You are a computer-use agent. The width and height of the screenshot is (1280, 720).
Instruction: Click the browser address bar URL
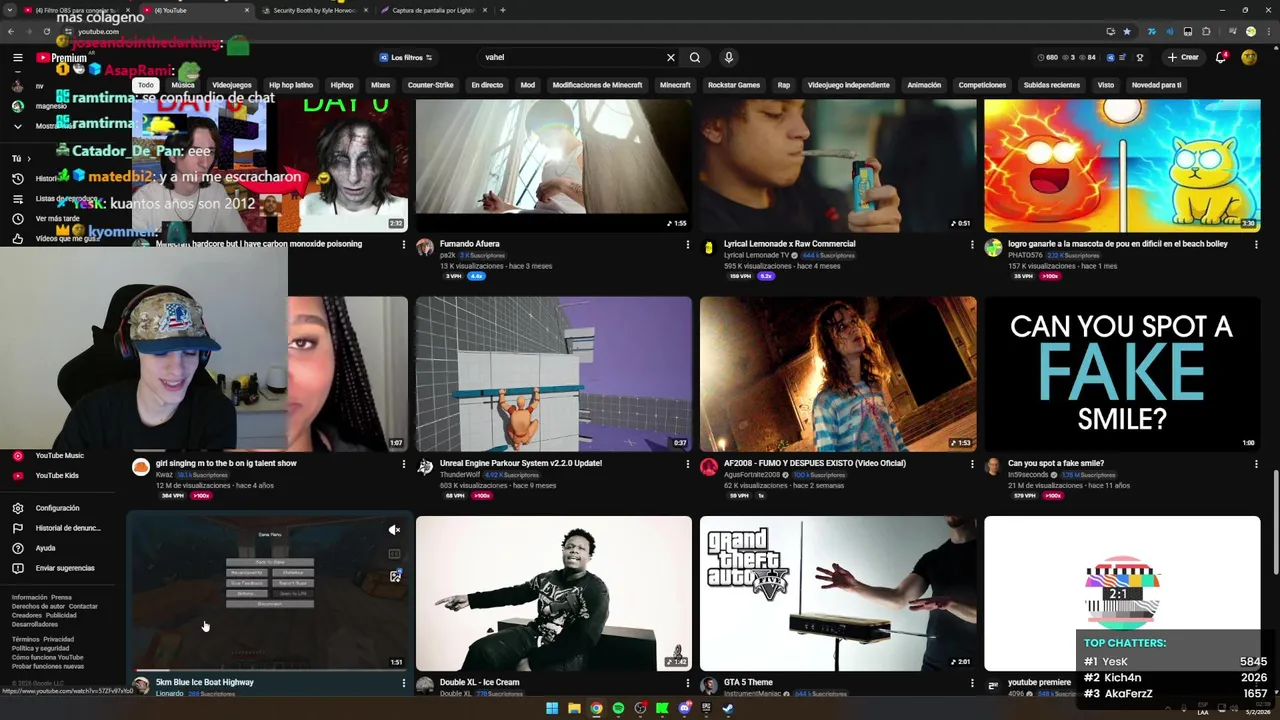[99, 31]
